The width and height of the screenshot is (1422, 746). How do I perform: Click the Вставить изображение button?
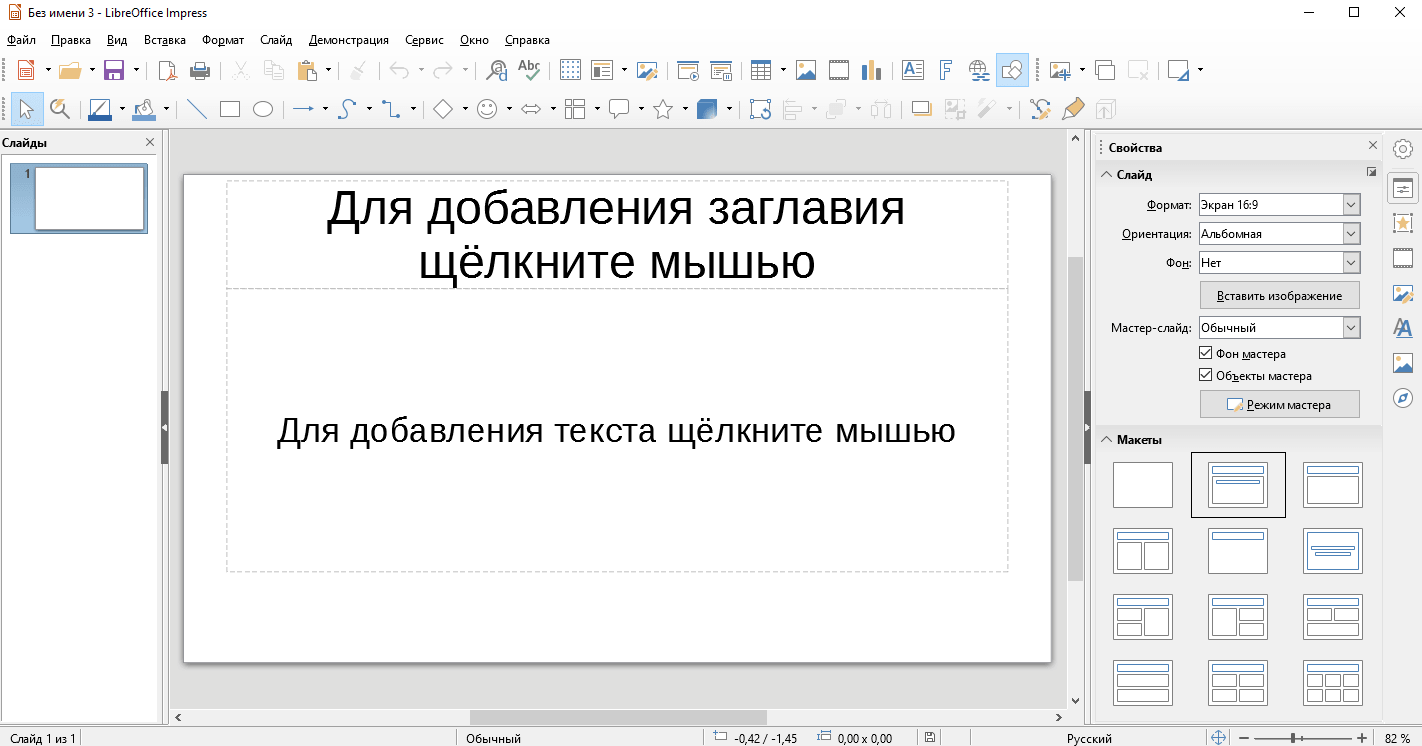point(1279,296)
